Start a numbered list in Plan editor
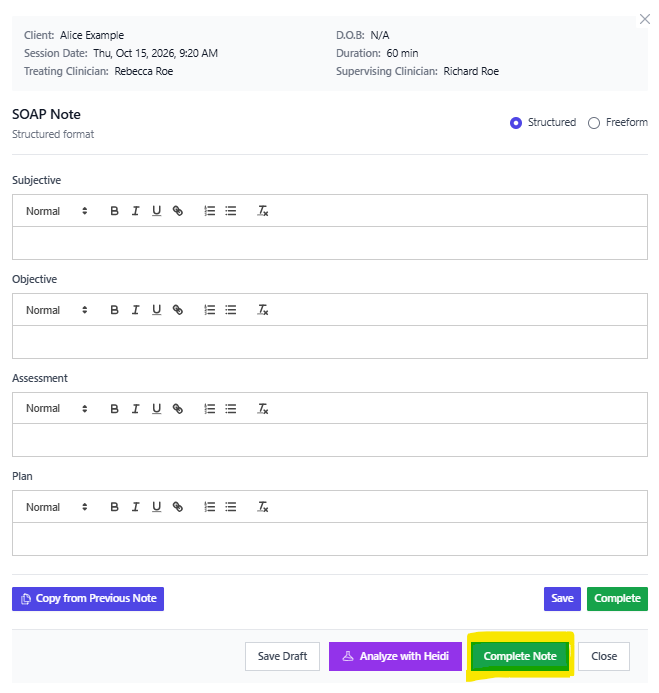659x693 pixels. pyautogui.click(x=210, y=507)
